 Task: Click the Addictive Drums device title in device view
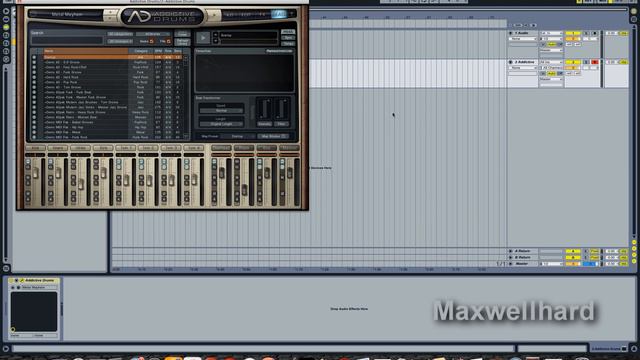point(39,281)
